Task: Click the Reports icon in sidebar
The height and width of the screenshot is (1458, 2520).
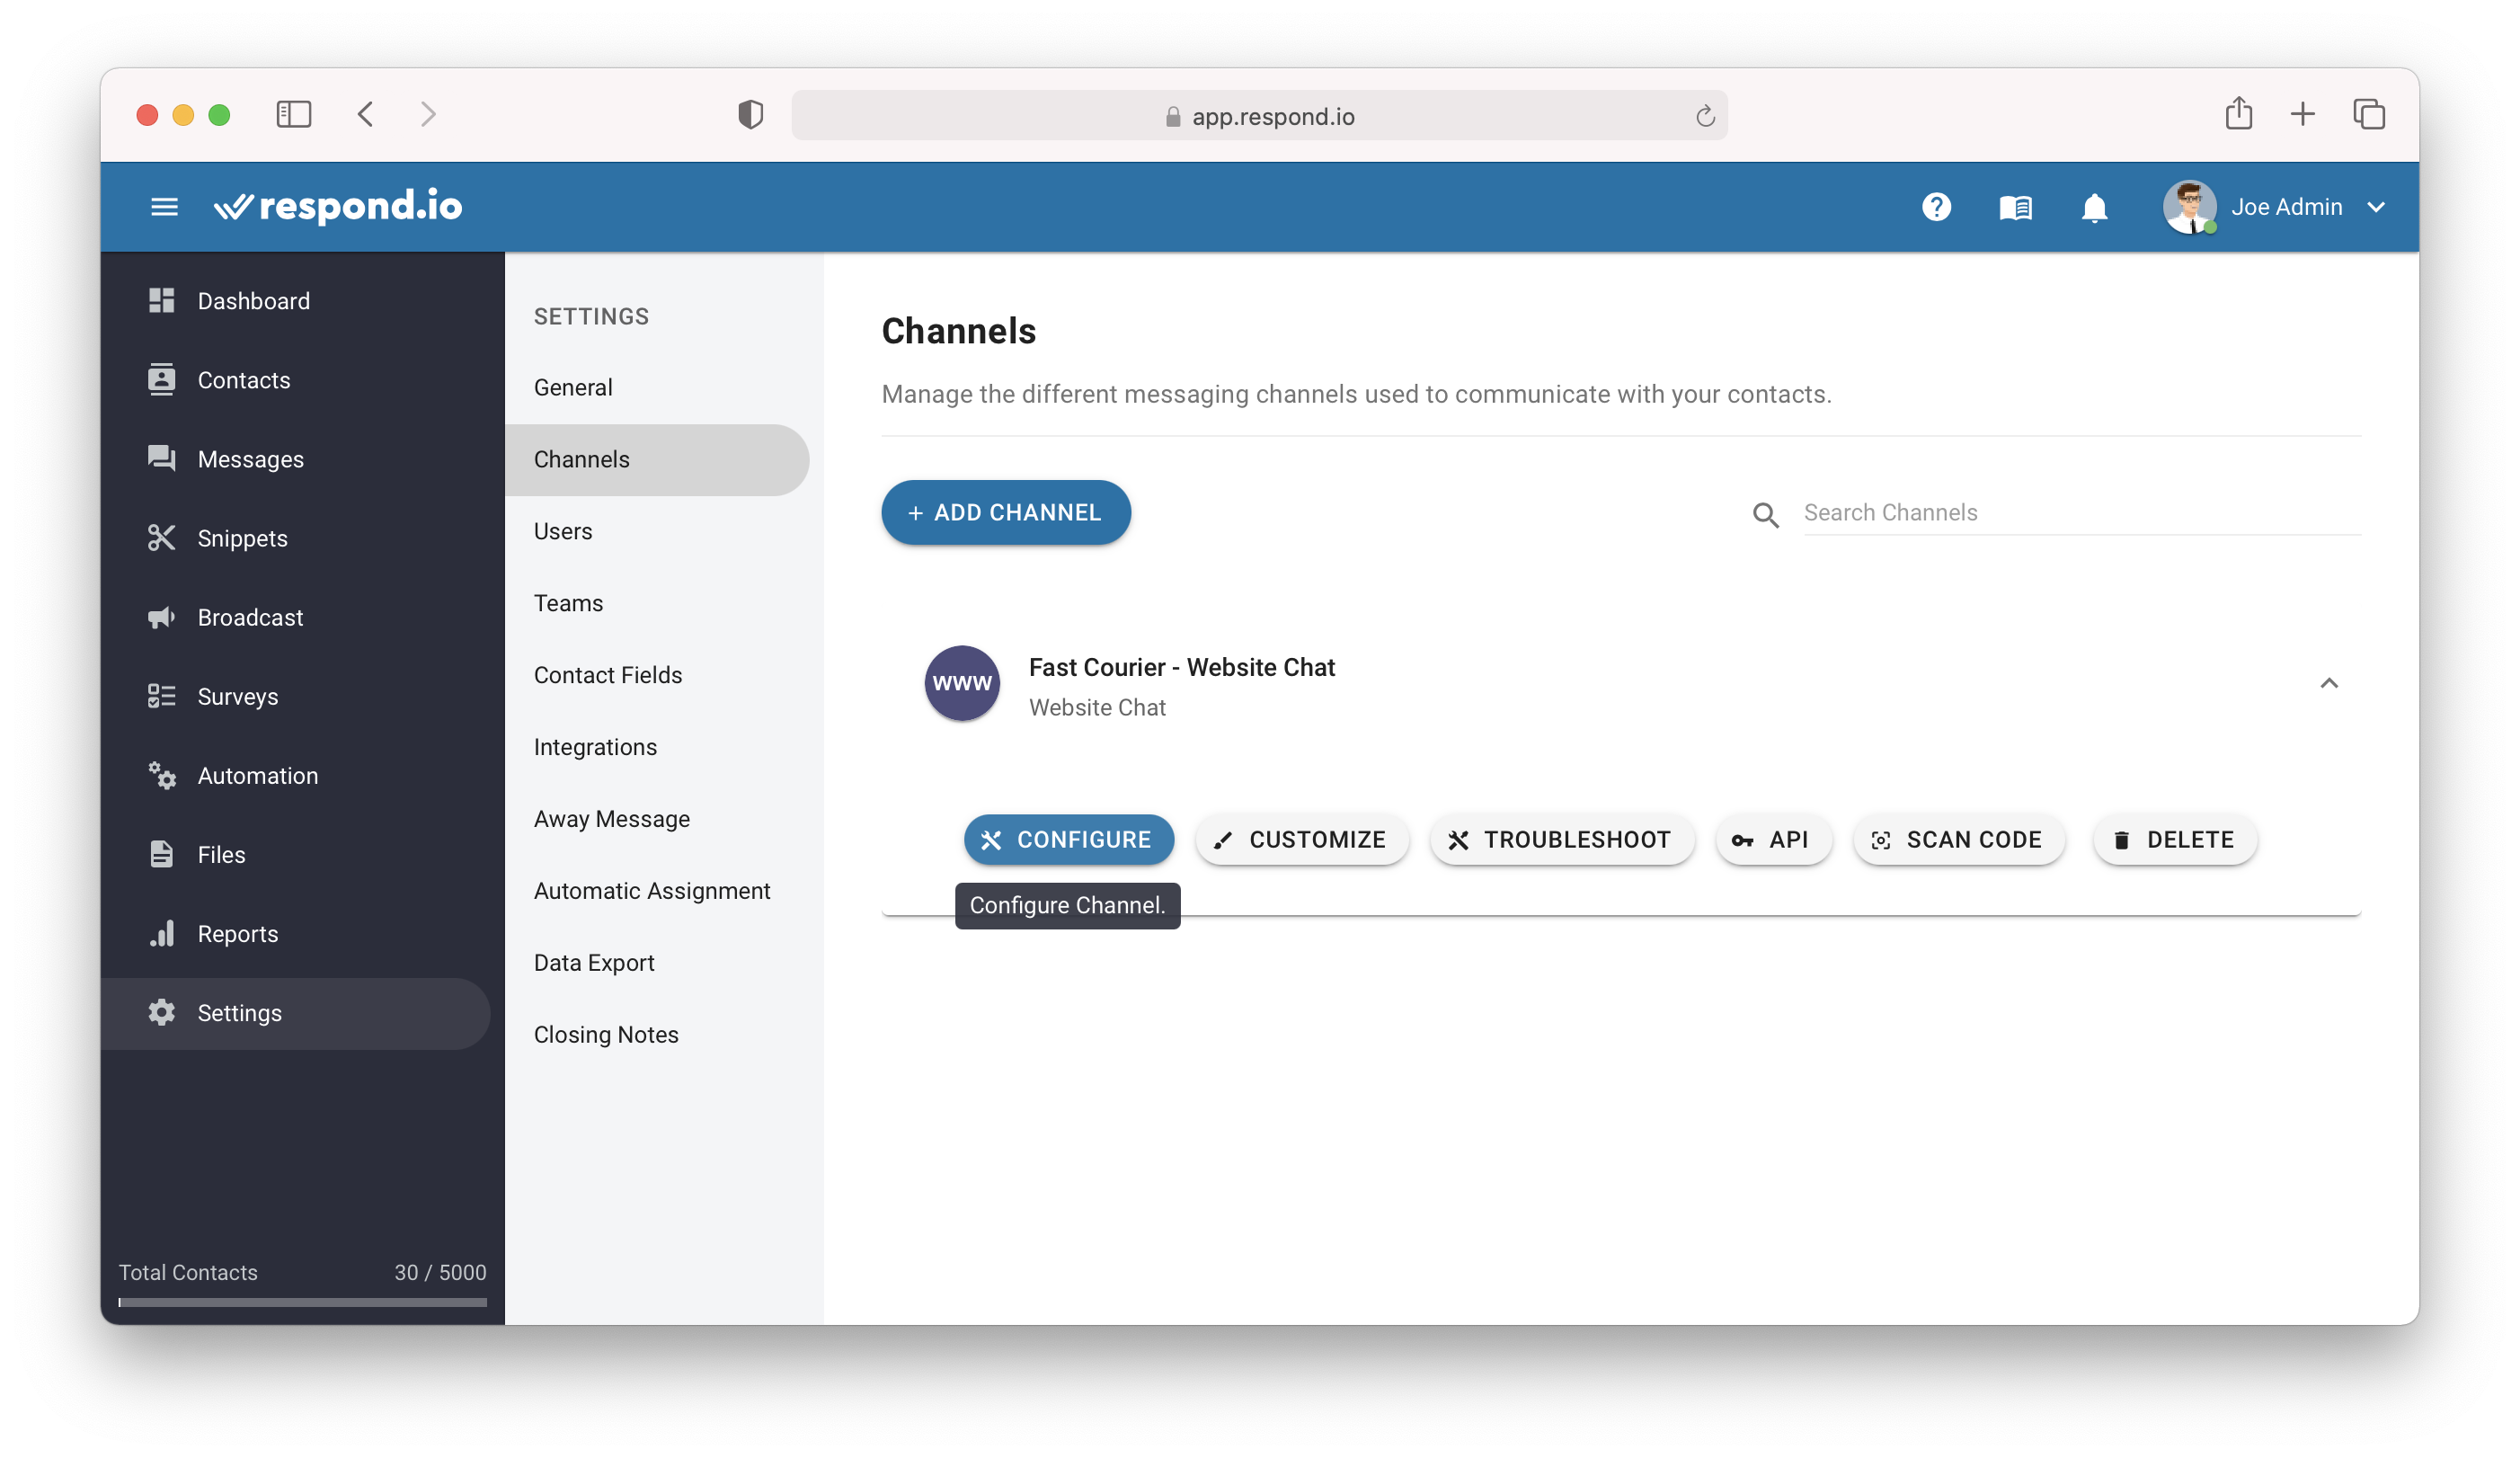Action: [x=164, y=932]
